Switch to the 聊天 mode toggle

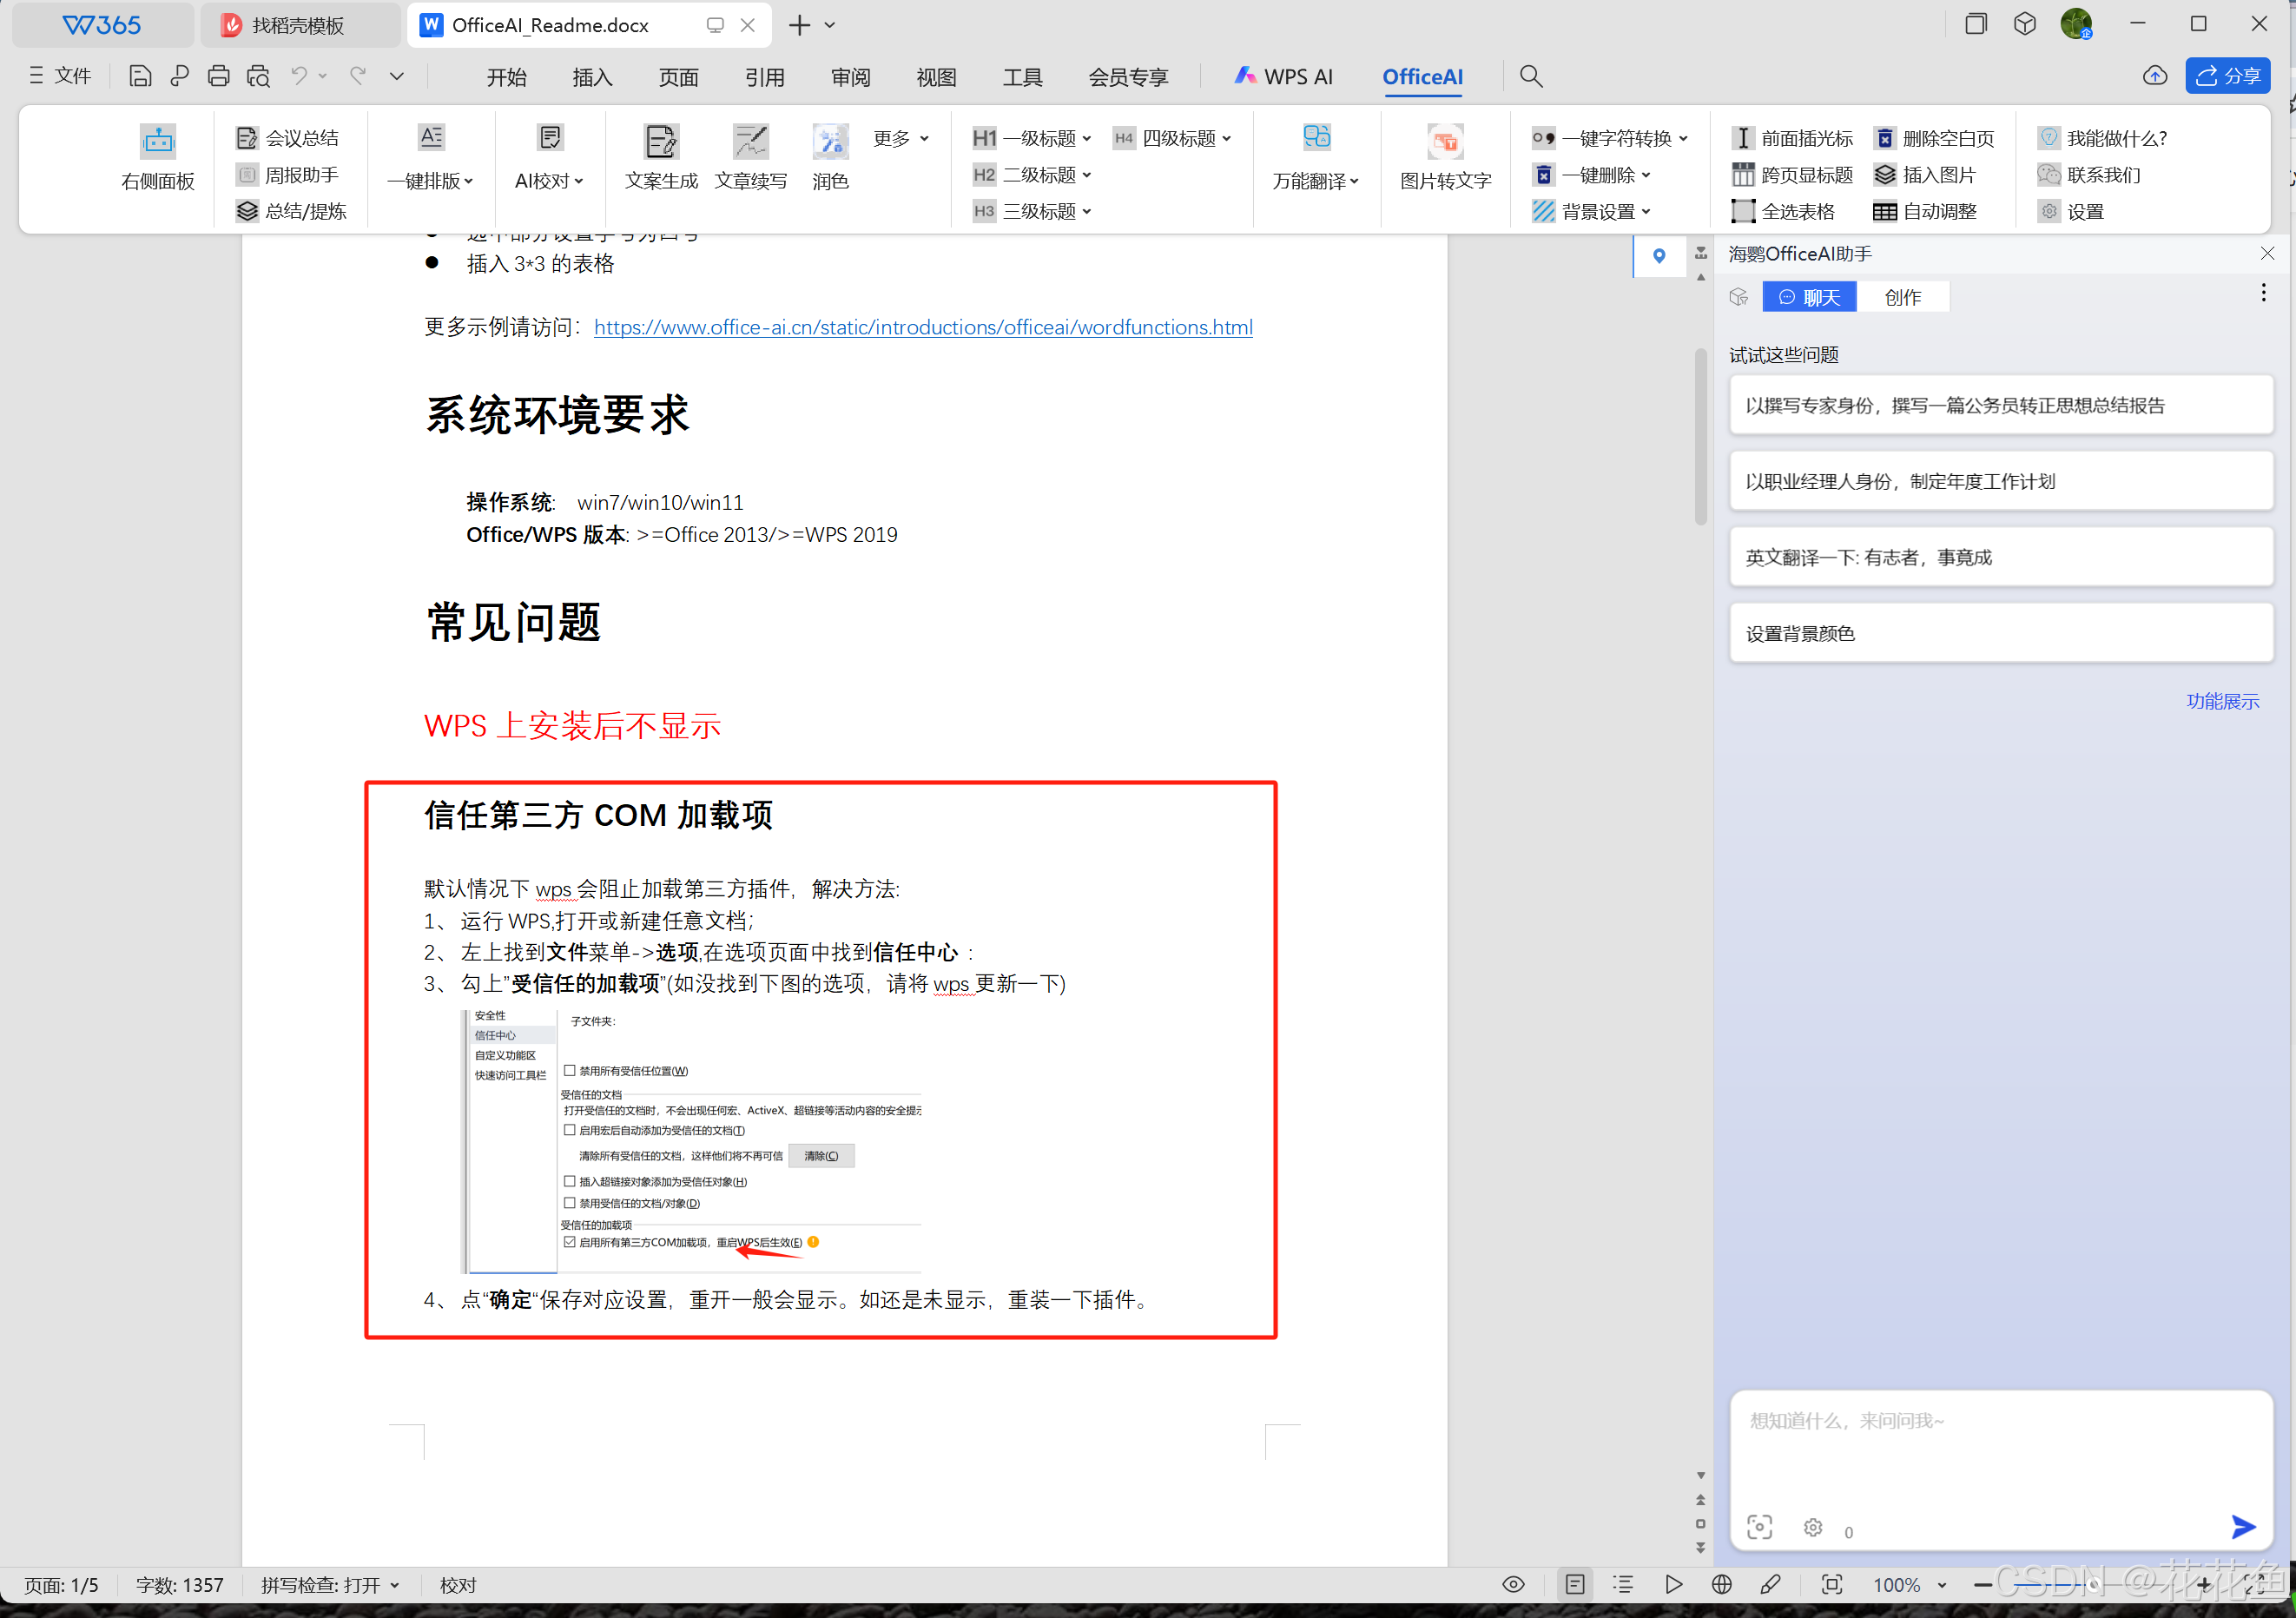pyautogui.click(x=1809, y=297)
